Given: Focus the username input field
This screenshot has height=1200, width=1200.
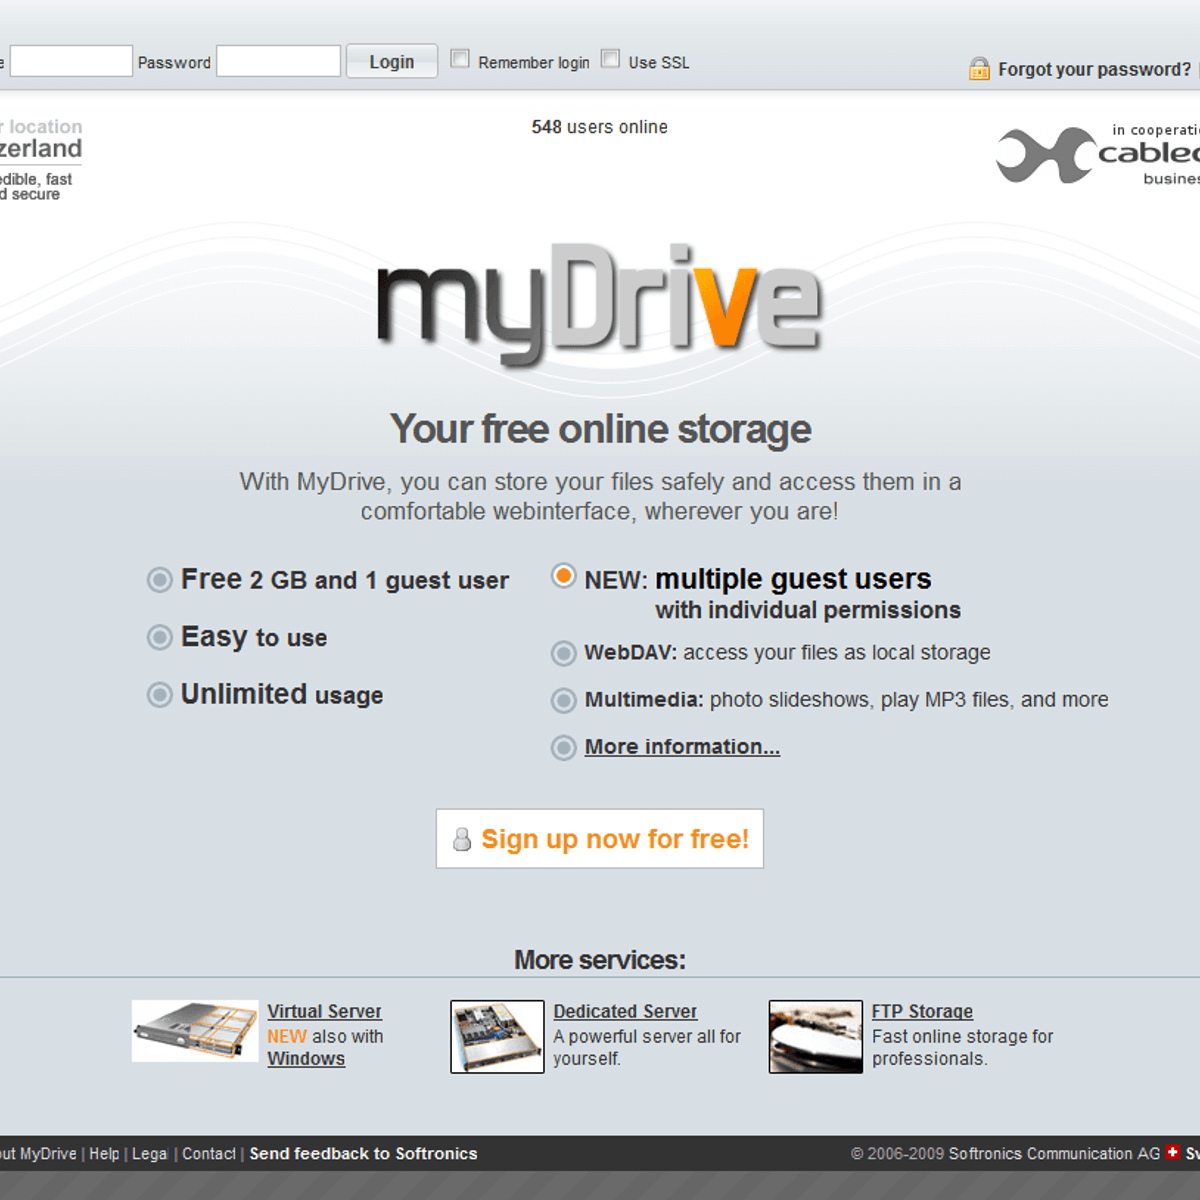Looking at the screenshot, I should coord(71,61).
